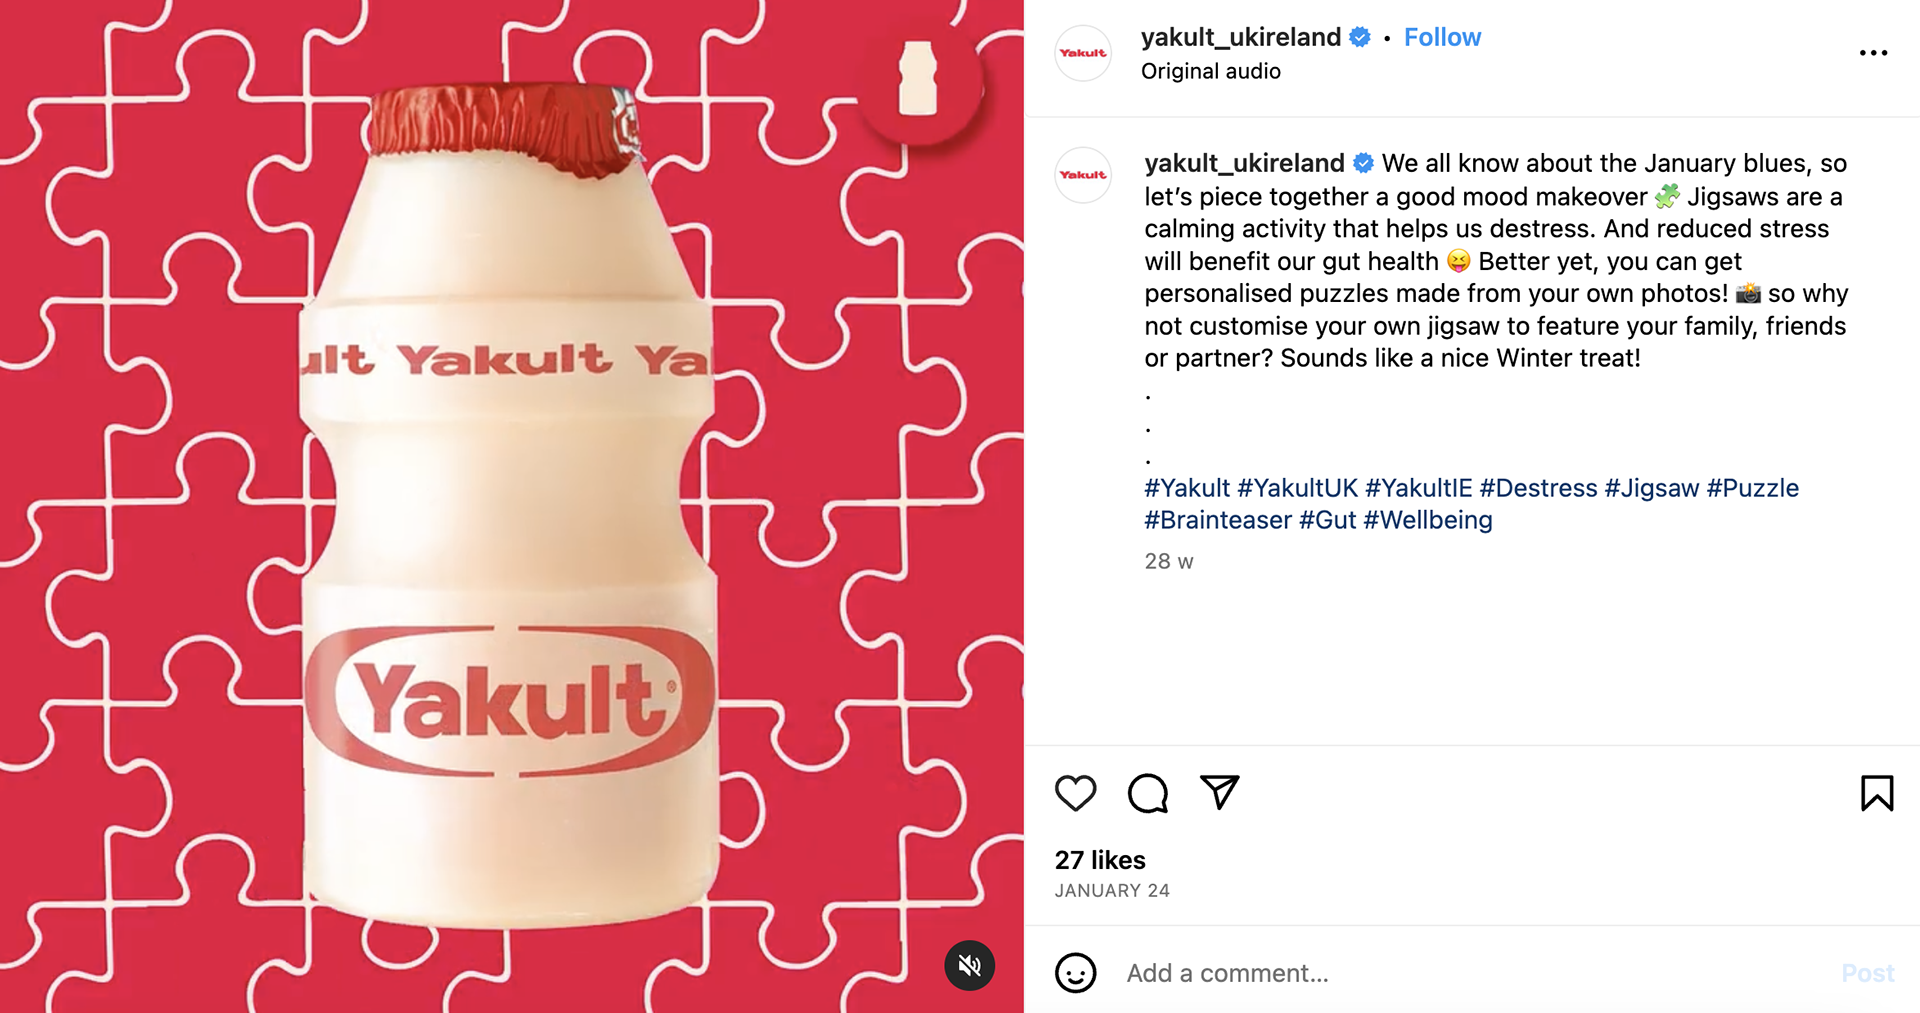The width and height of the screenshot is (1920, 1013).
Task: Open the #Jigsaw hashtag
Action: click(1651, 488)
